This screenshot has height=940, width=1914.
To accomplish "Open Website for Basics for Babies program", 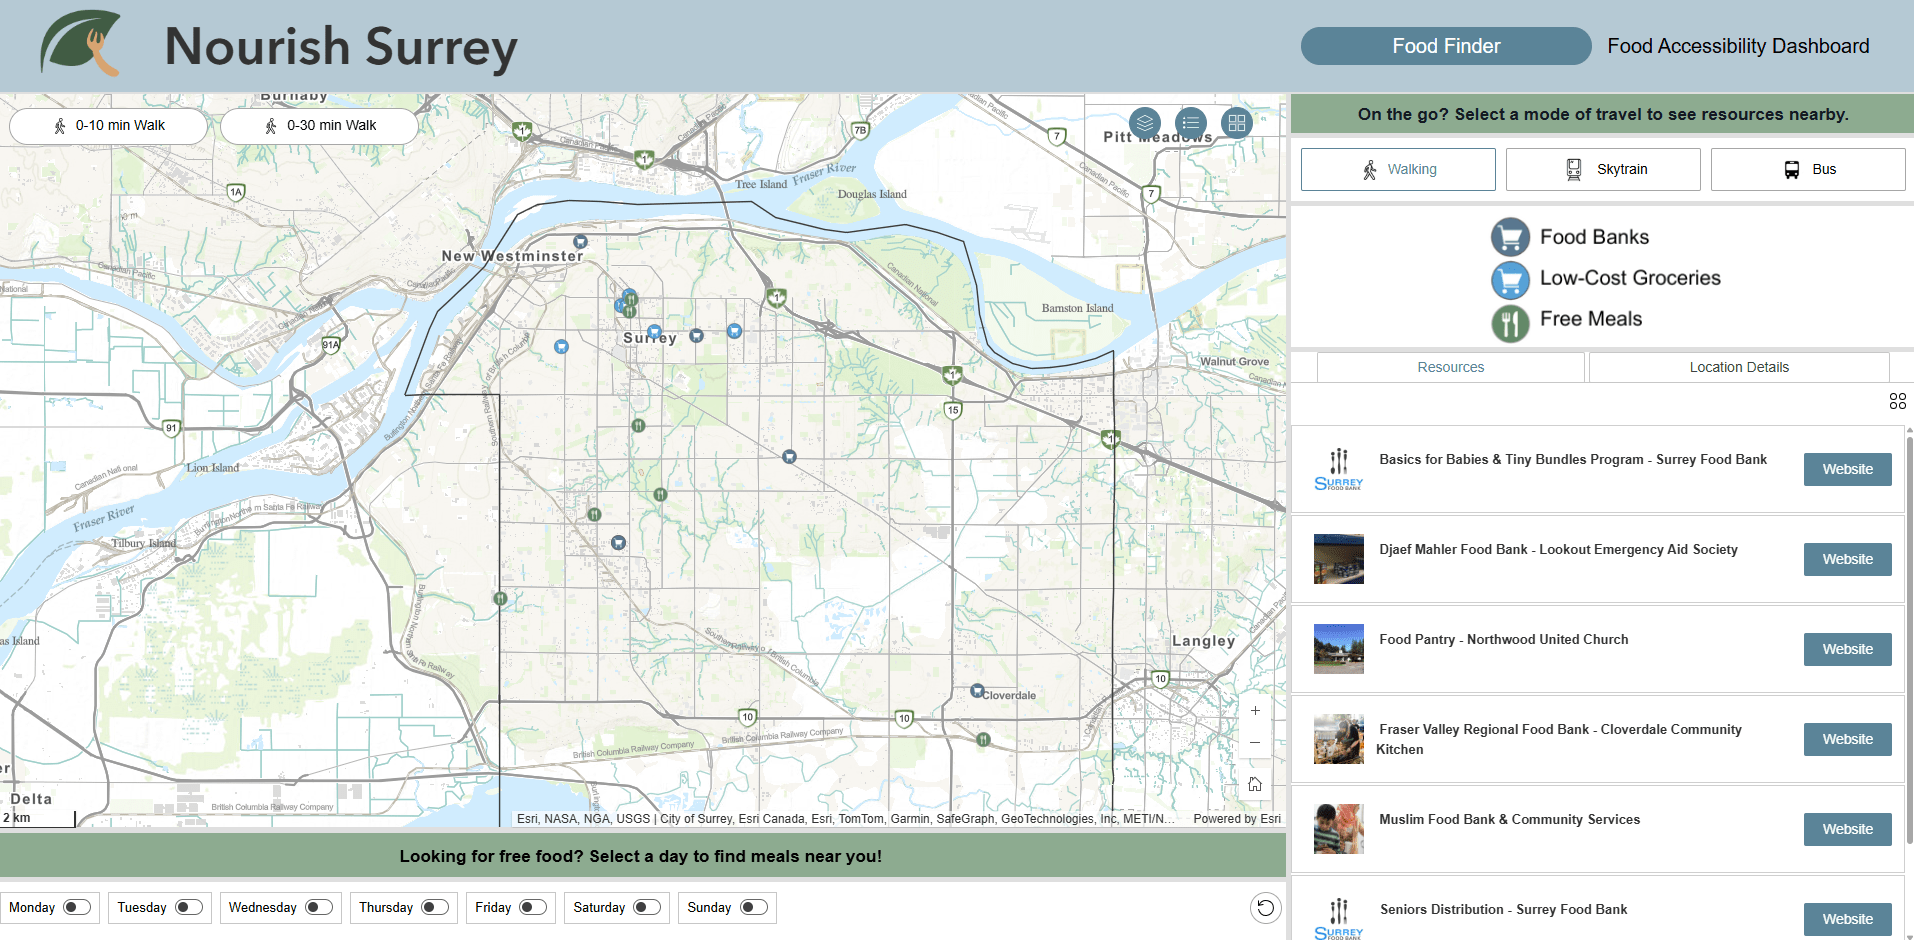I will tap(1847, 469).
